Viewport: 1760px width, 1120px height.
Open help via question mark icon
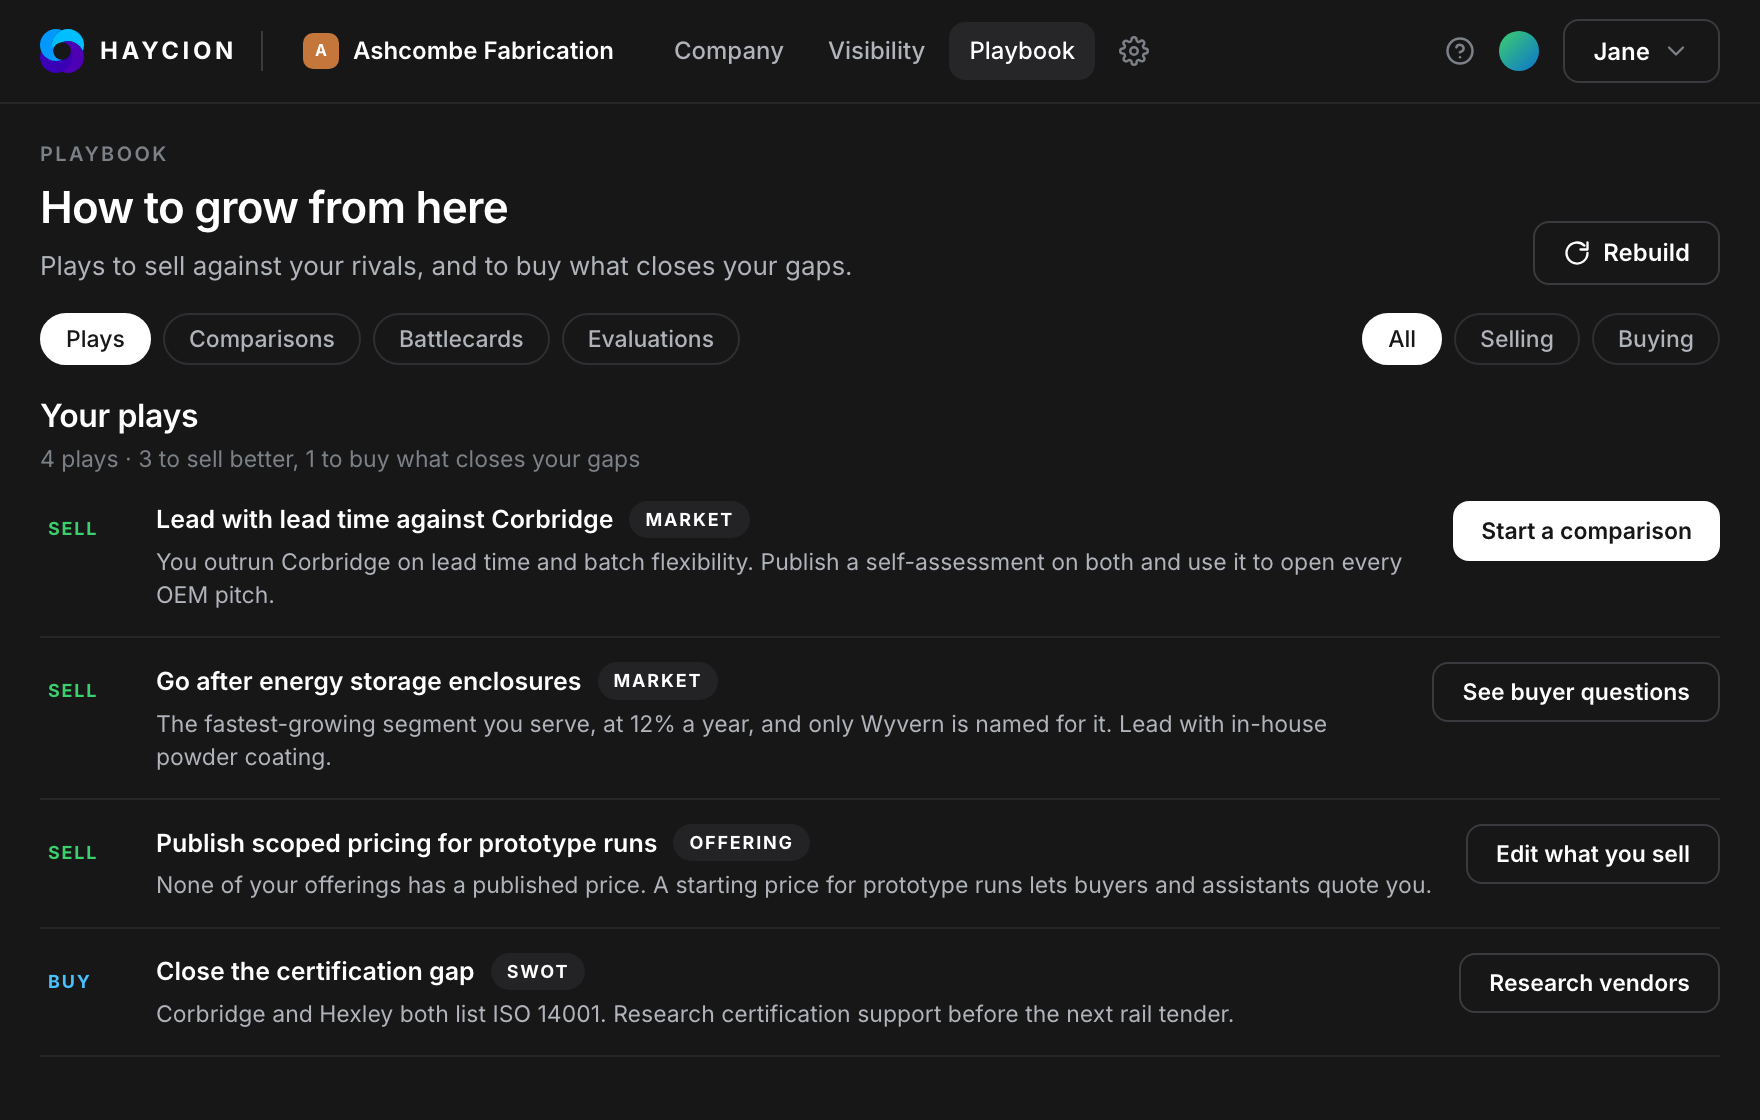click(x=1460, y=51)
